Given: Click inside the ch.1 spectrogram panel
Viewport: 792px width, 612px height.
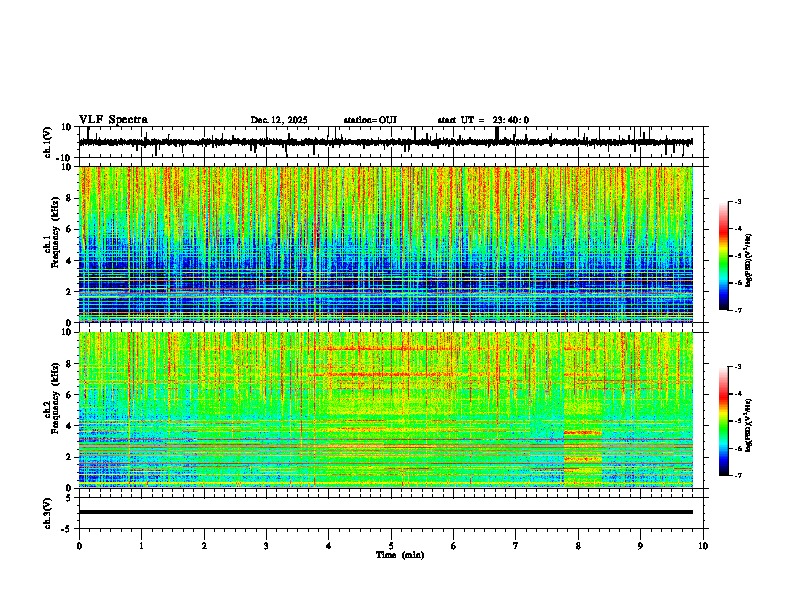Looking at the screenshot, I should tap(385, 244).
